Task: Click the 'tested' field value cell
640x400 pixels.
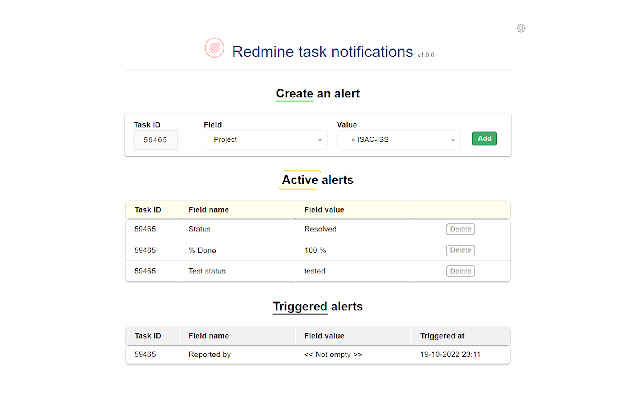Action: click(x=315, y=271)
